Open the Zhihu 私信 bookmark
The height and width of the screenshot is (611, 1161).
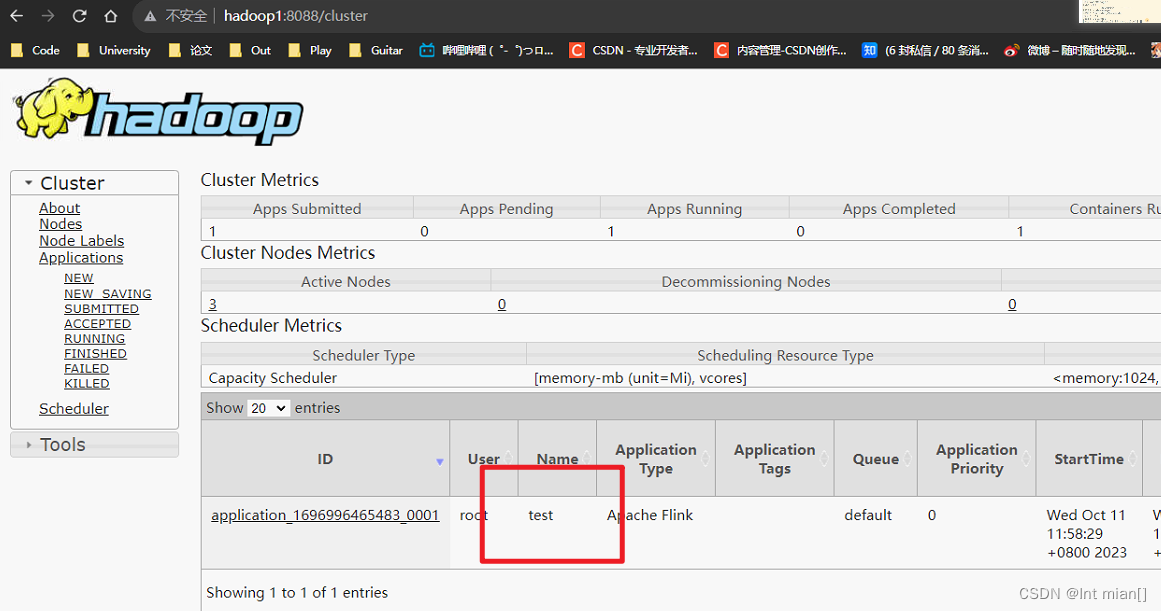926,50
